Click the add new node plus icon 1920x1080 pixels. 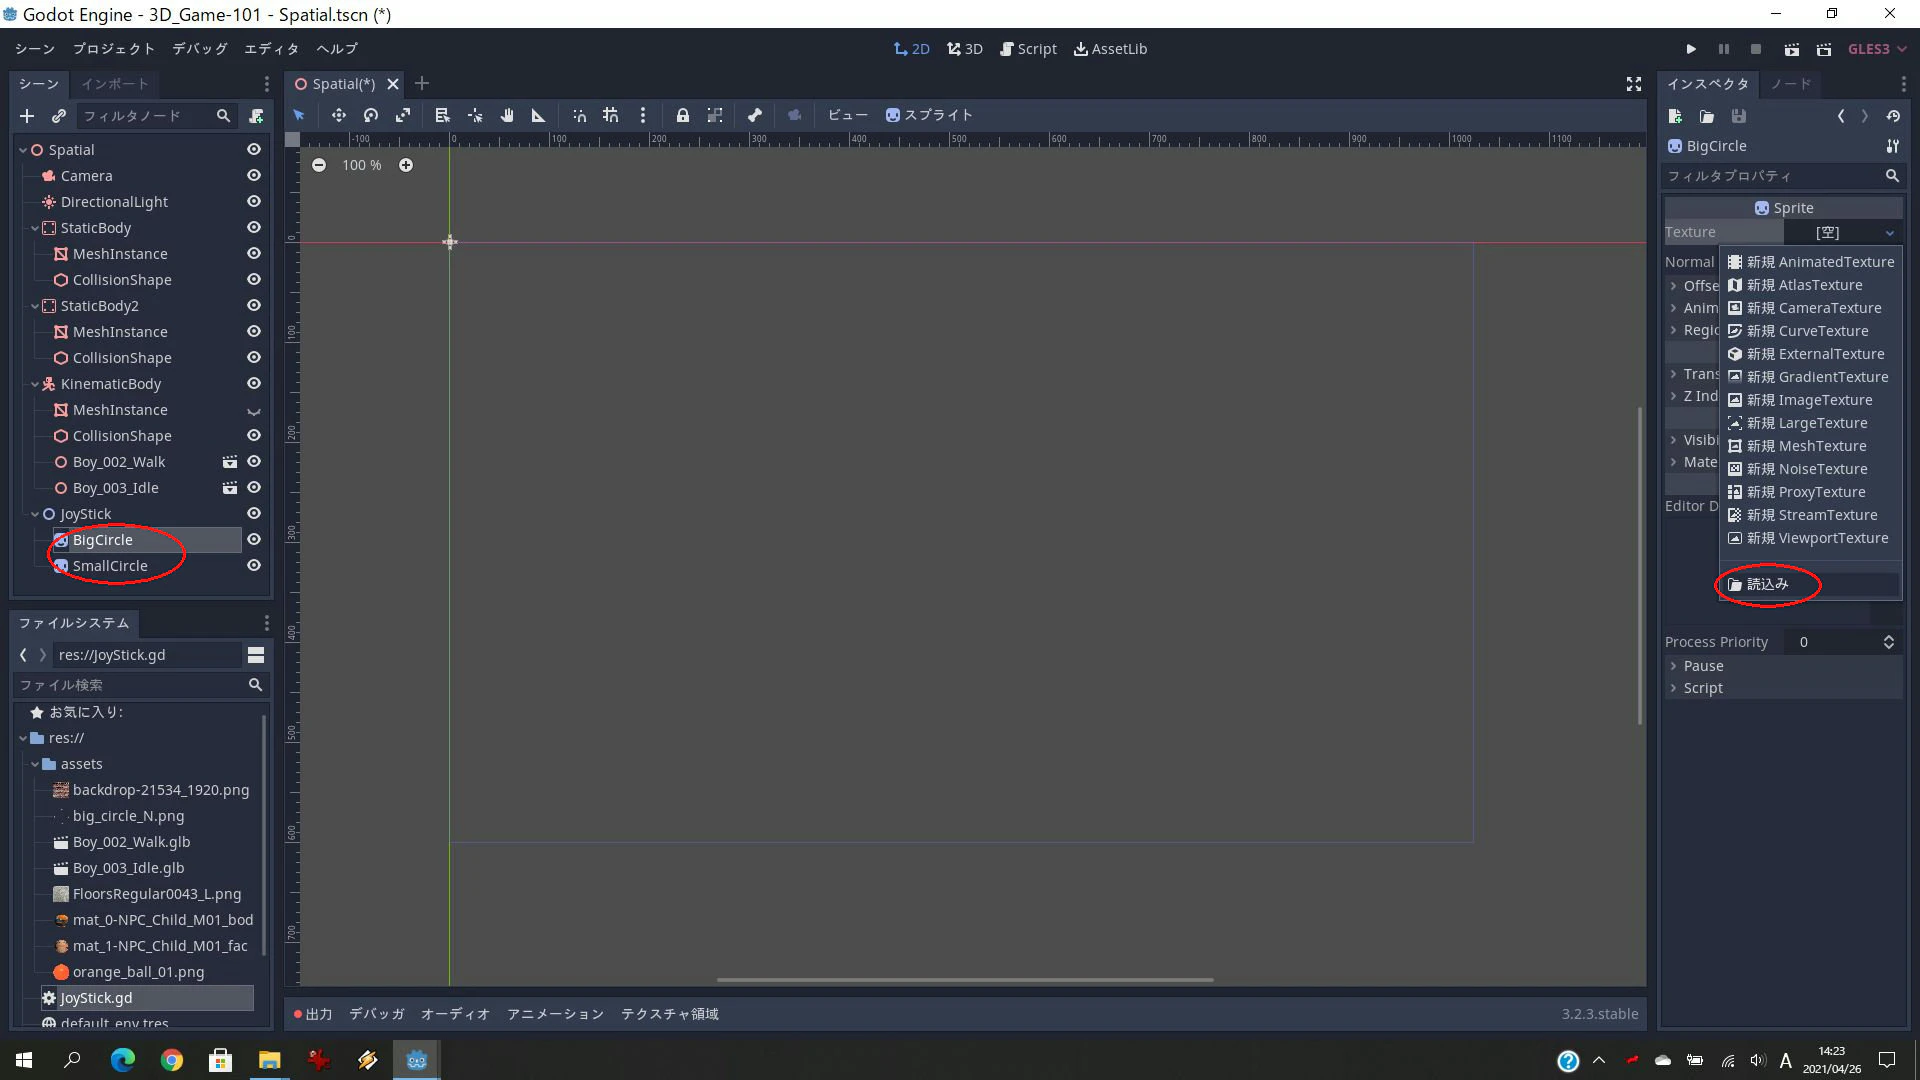[x=27, y=116]
